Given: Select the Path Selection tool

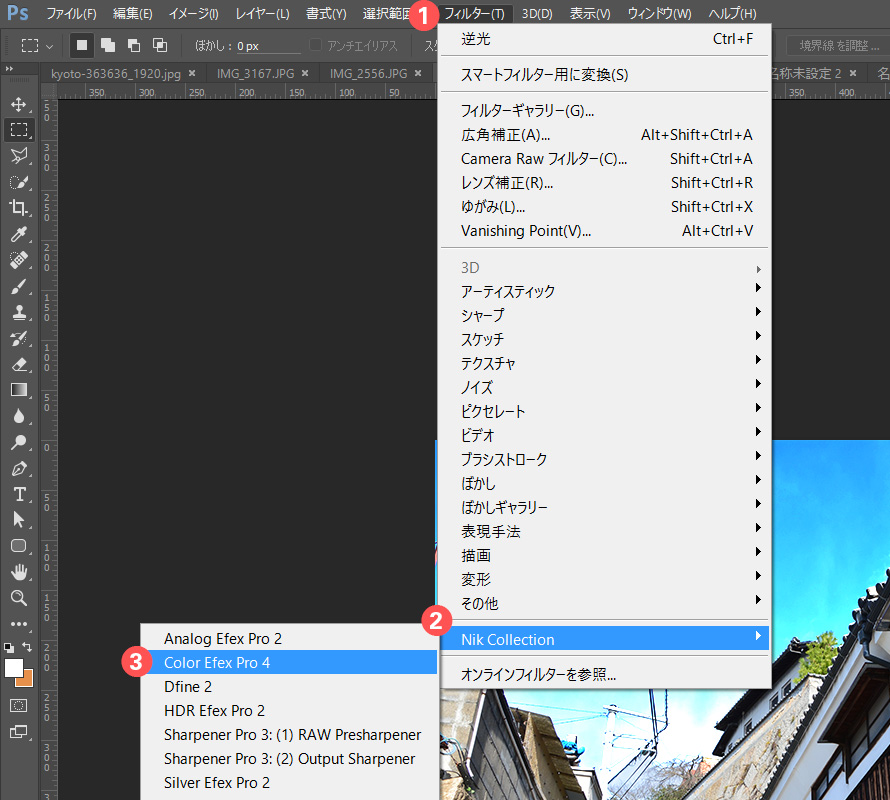Looking at the screenshot, I should (x=19, y=520).
